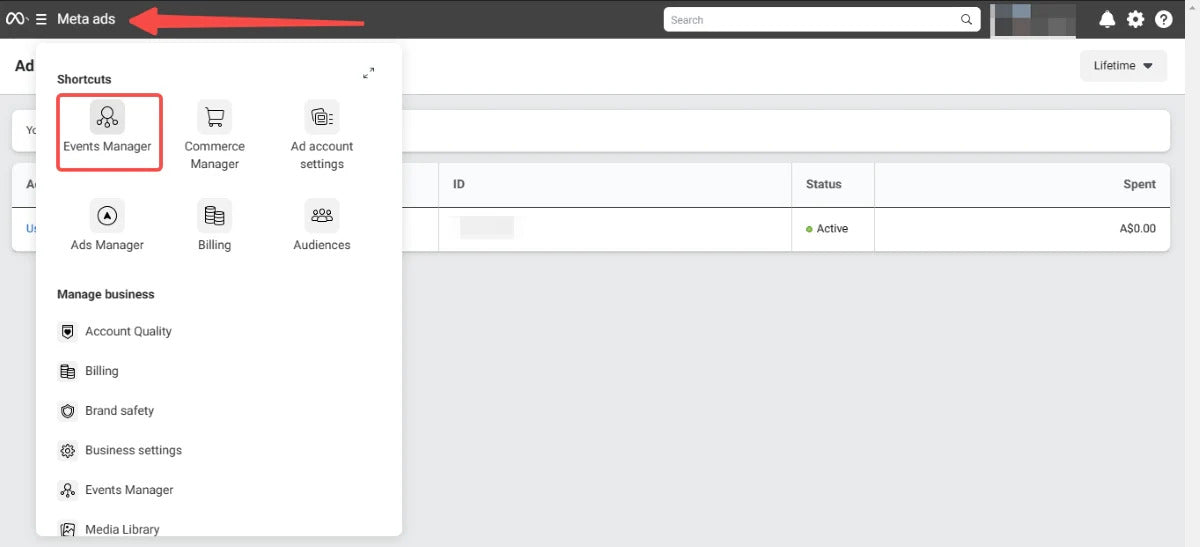Viewport: 1200px width, 547px height.
Task: Click the Shortcuts heading
Action: (84, 79)
